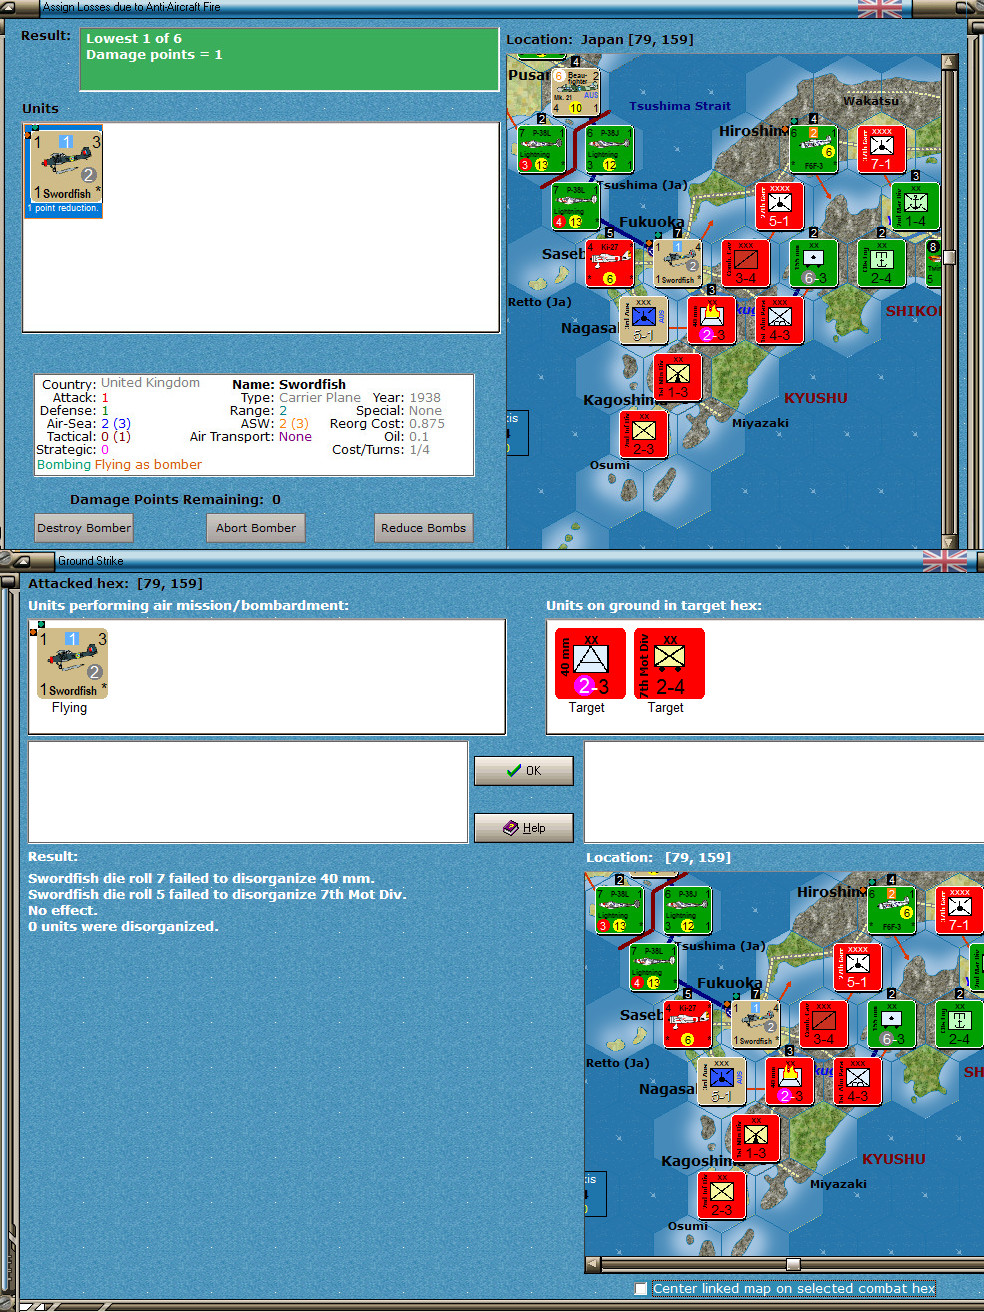Click 'Bombing Flying as bomber' status text
Screen dimensions: 984x1312
tap(119, 465)
